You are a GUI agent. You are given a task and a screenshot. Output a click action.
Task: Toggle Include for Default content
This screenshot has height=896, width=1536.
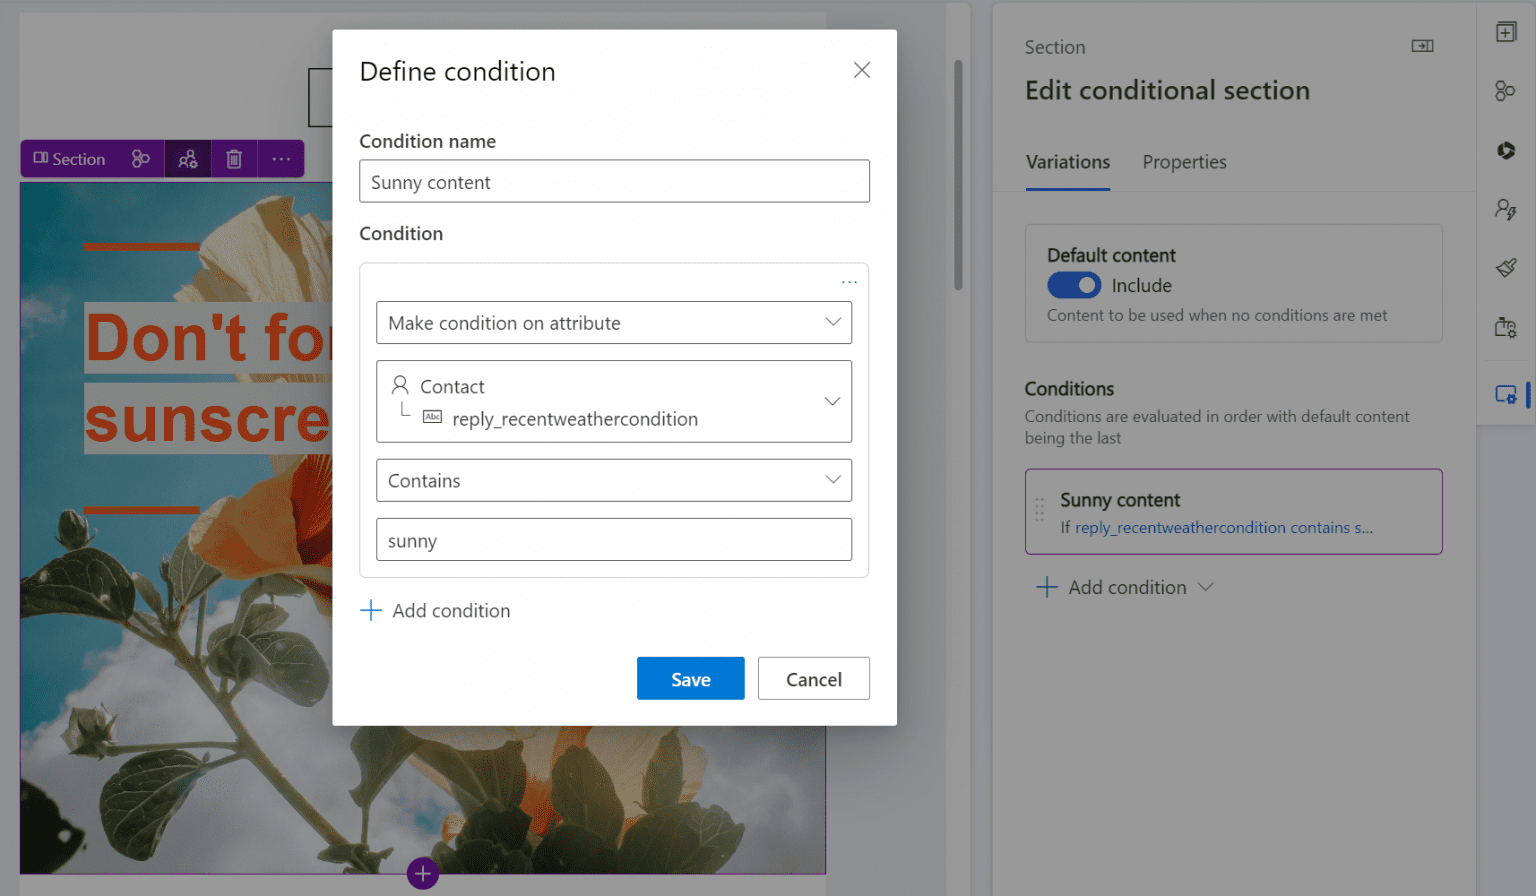click(1074, 285)
